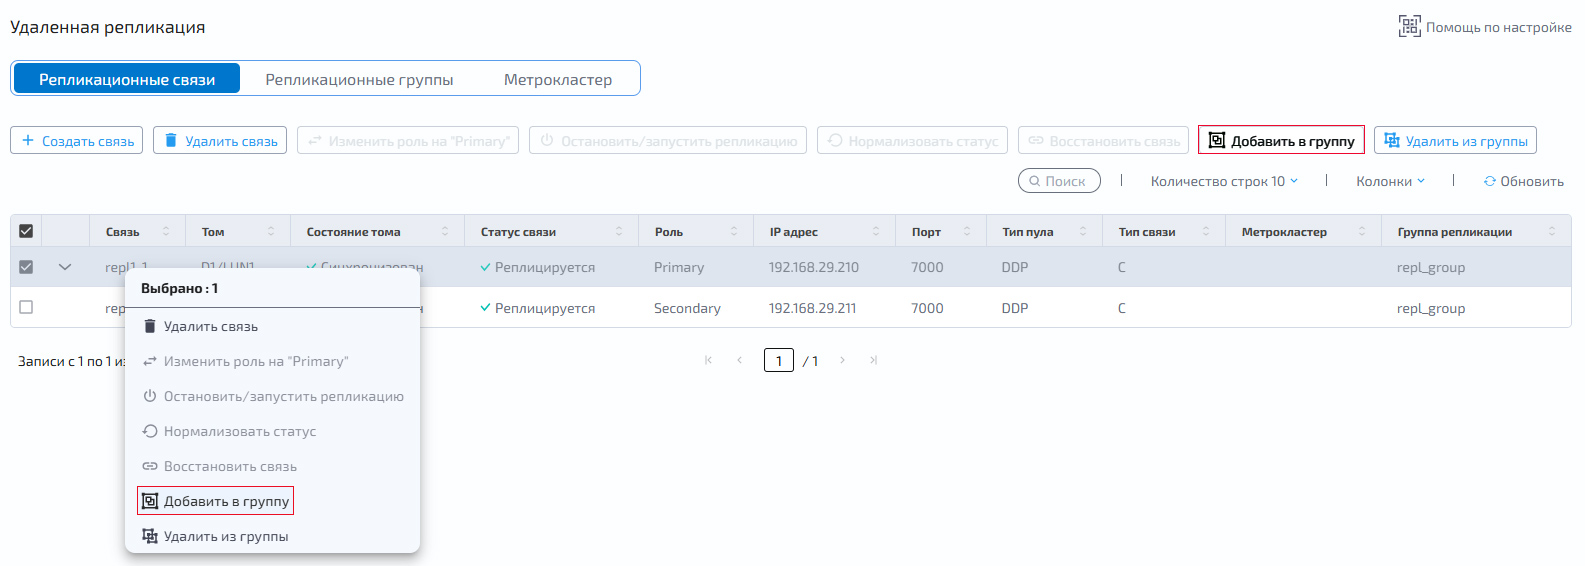This screenshot has width=1585, height=566.
Task: Click refresh icon in toolbar Нормализовать статус
Action: (x=835, y=141)
